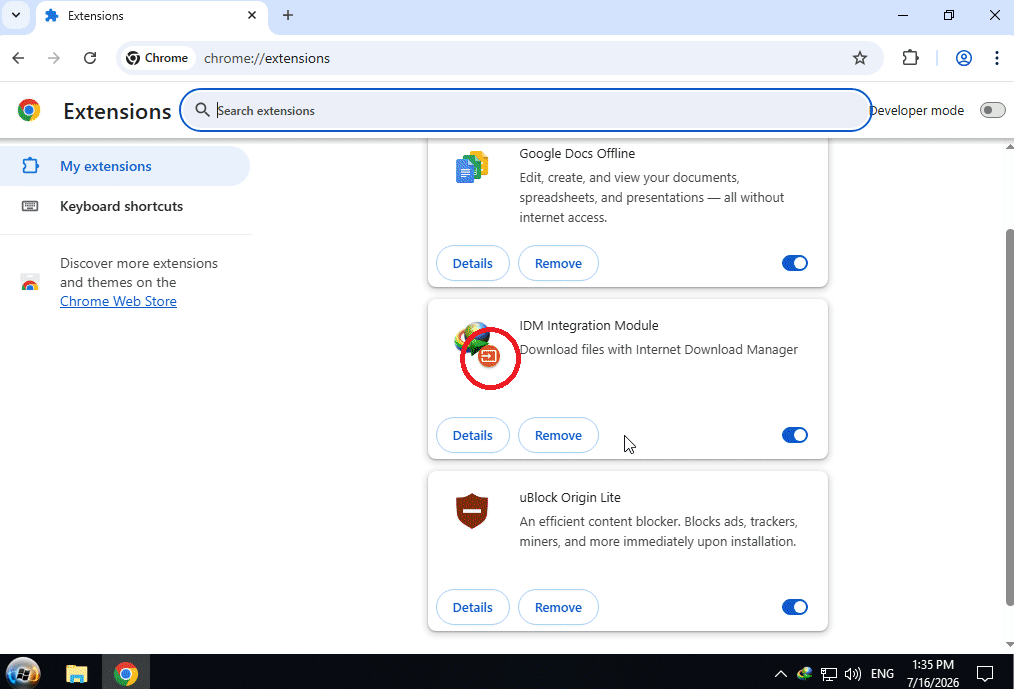
Task: Click the My extensions sidebar icon
Action: (x=30, y=166)
